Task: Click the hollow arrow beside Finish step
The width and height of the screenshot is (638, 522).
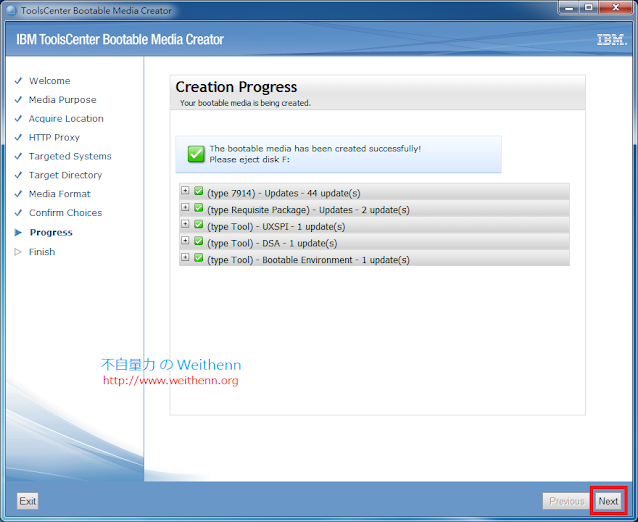Action: click(x=18, y=252)
